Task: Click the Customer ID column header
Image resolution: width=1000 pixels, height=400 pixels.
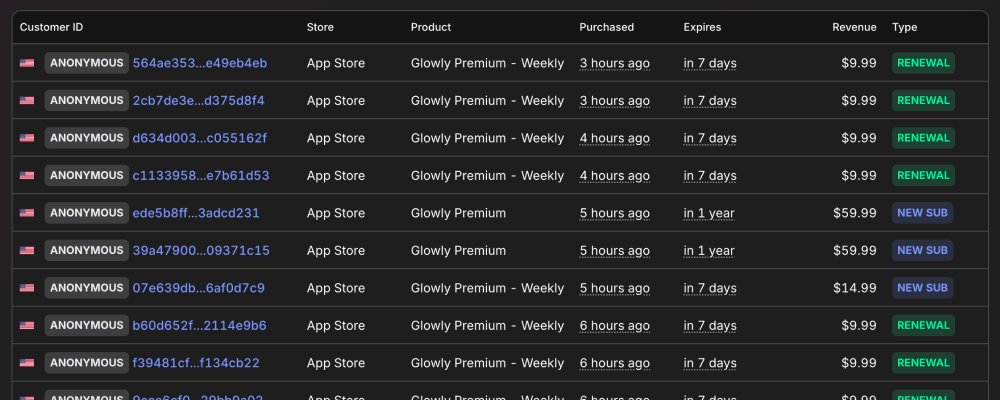Action: pos(51,27)
